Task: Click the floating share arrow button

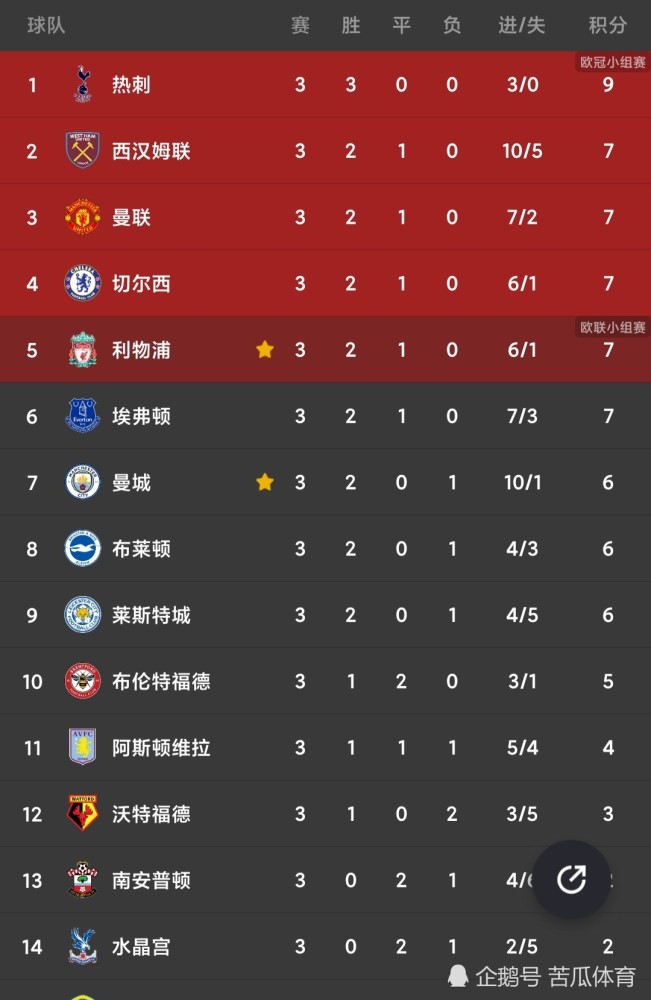Action: (x=571, y=879)
